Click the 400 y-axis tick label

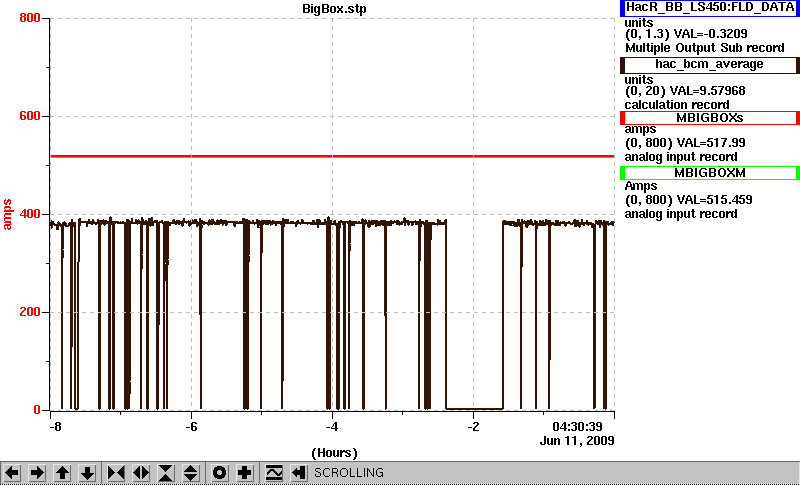(x=30, y=214)
